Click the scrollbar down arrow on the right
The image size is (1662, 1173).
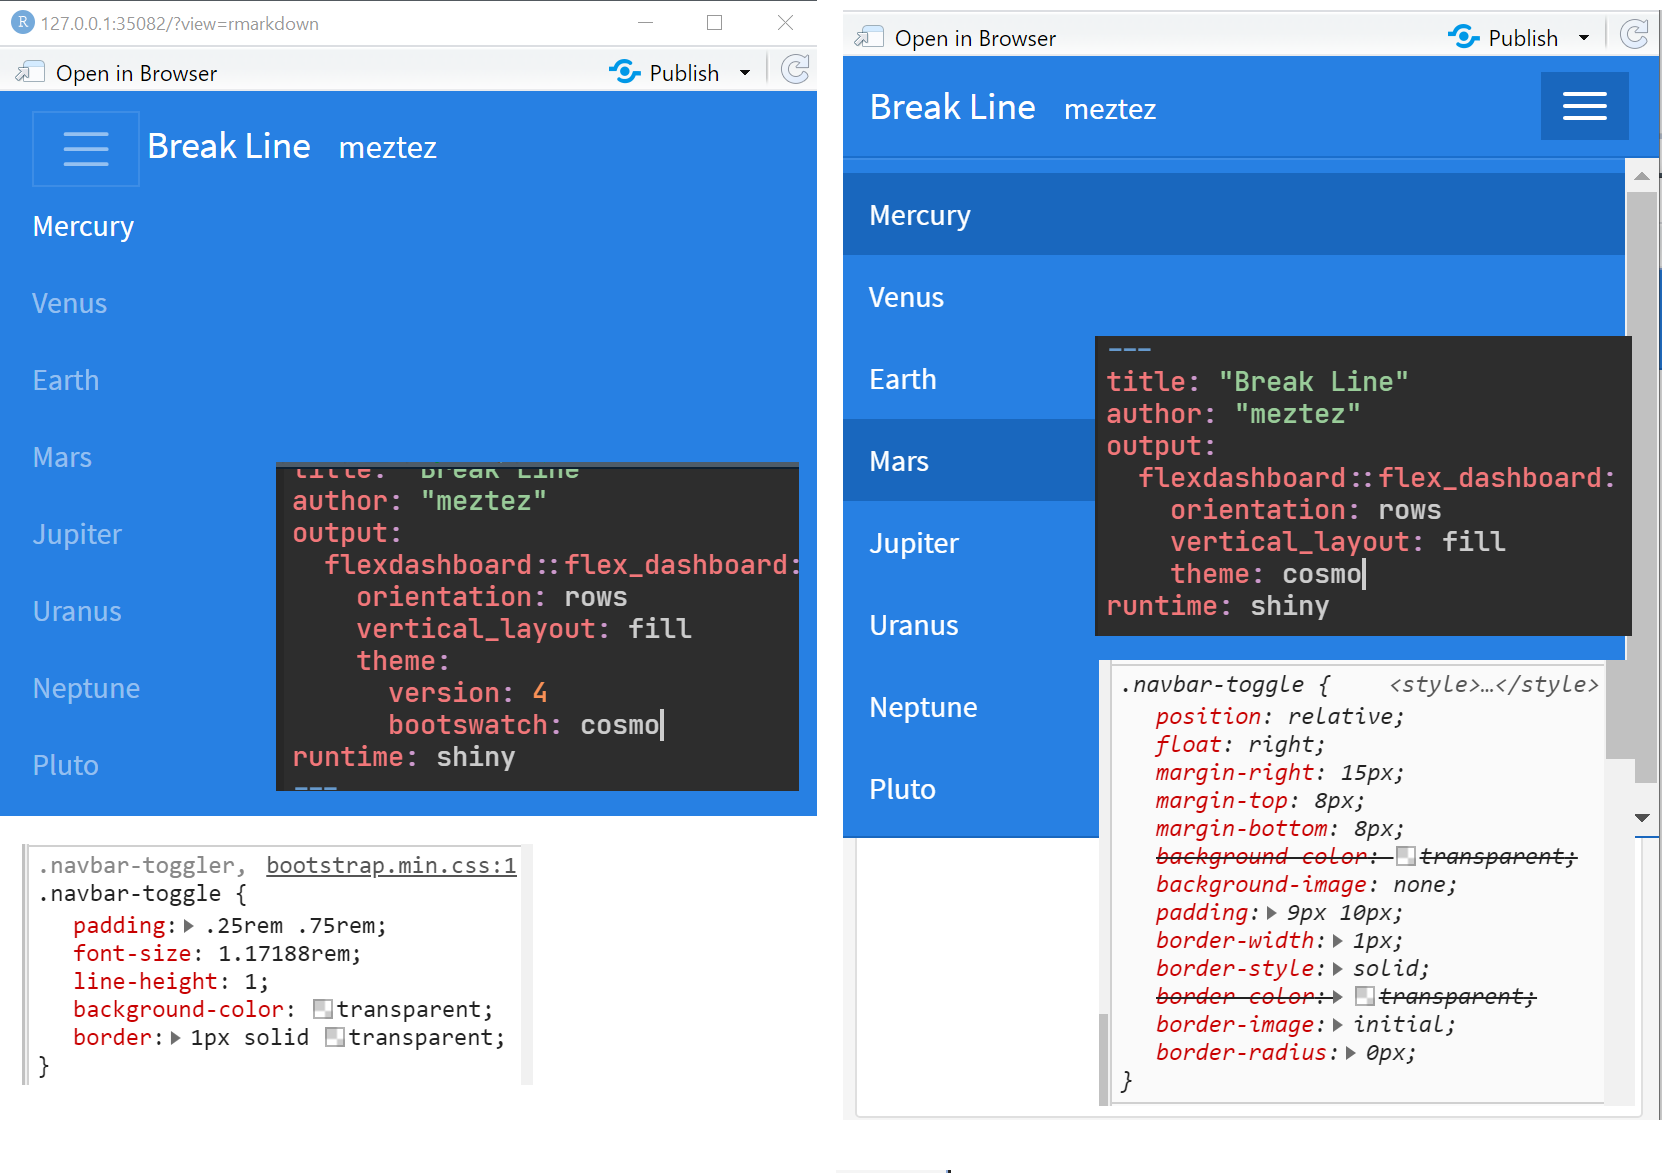point(1643,818)
